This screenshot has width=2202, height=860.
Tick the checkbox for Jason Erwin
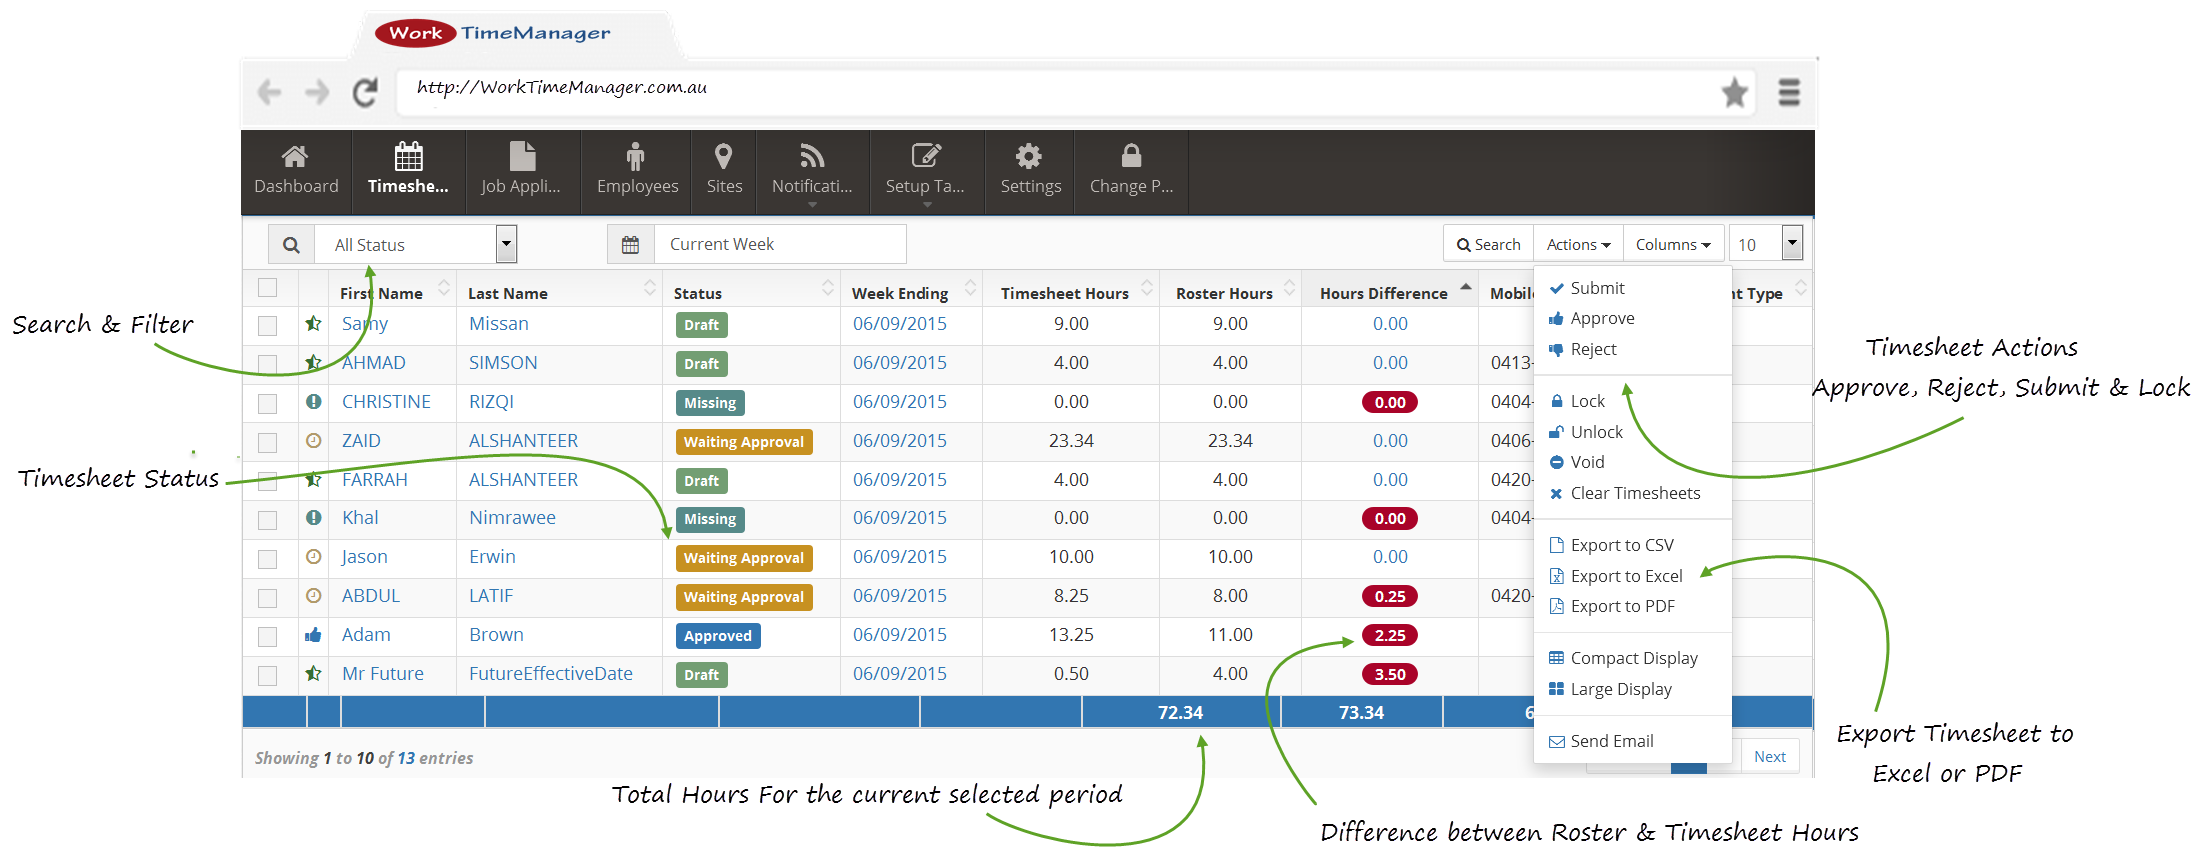[267, 559]
